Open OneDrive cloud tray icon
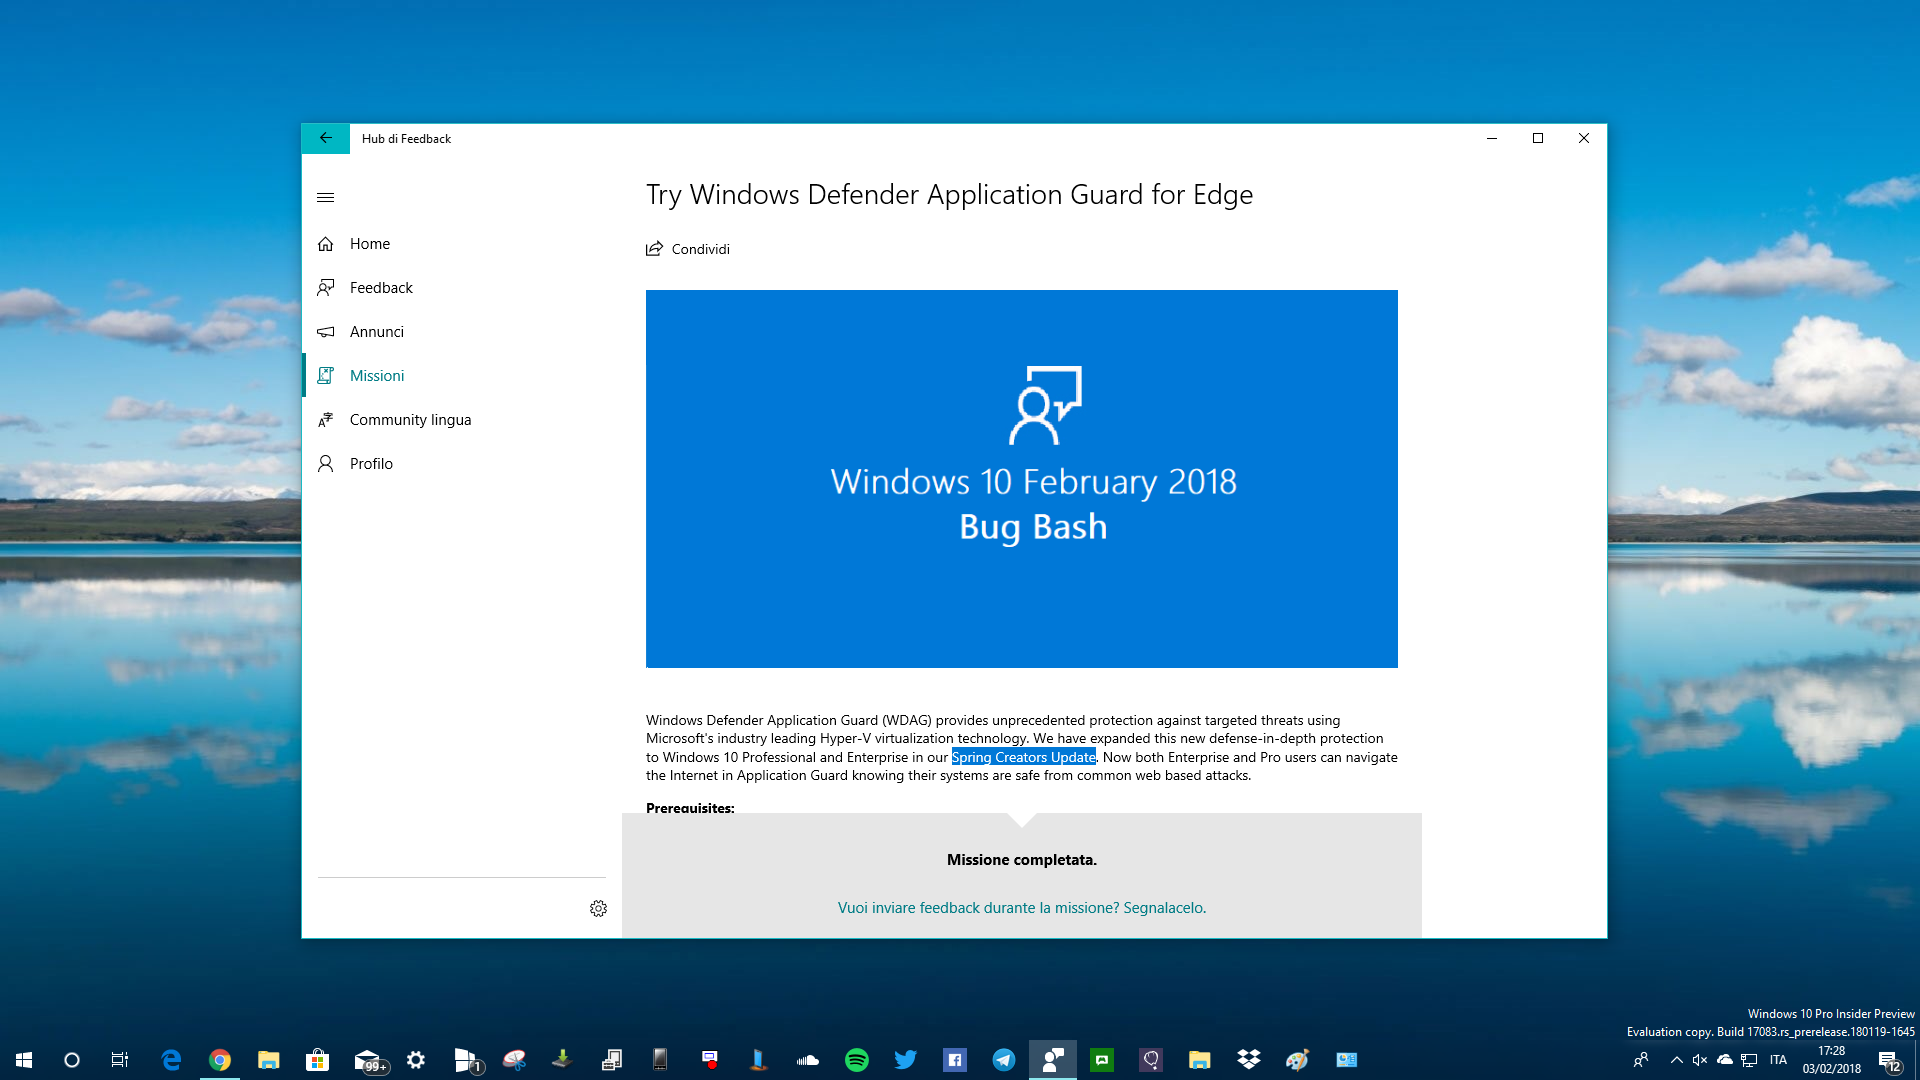Screen dimensions: 1920x1080 (x=1725, y=1060)
